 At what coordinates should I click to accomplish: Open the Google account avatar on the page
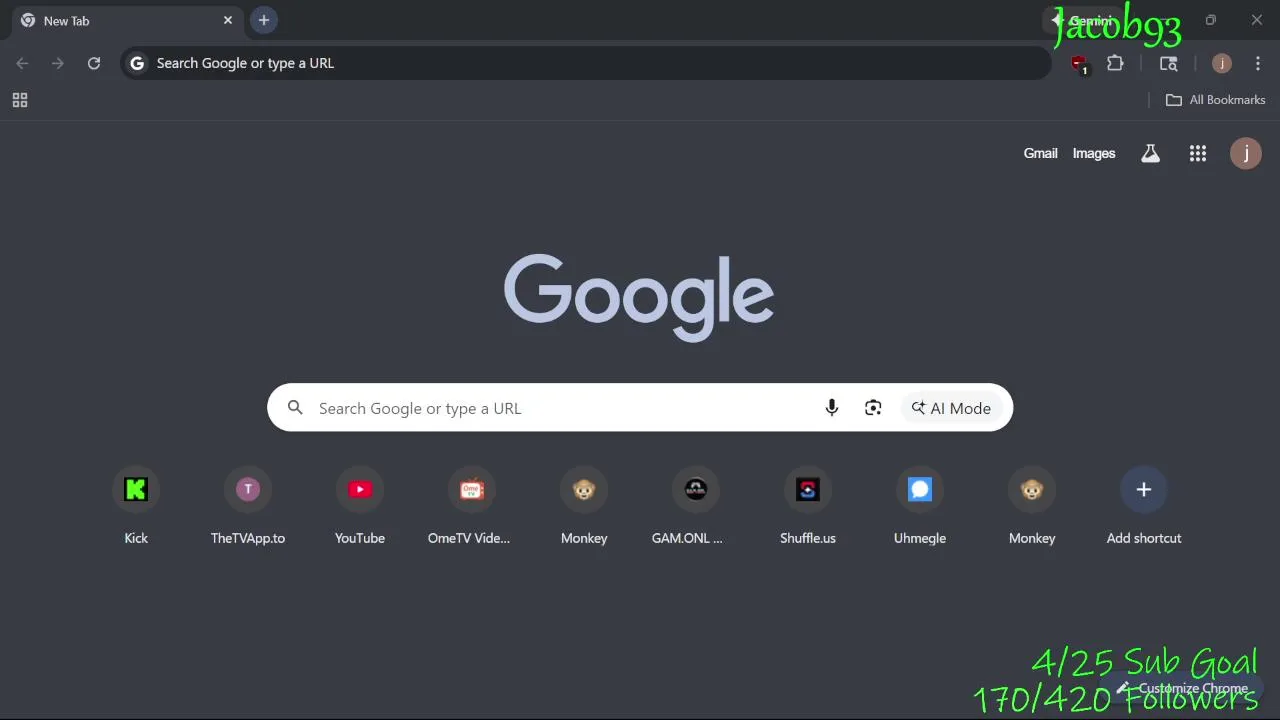(1246, 153)
